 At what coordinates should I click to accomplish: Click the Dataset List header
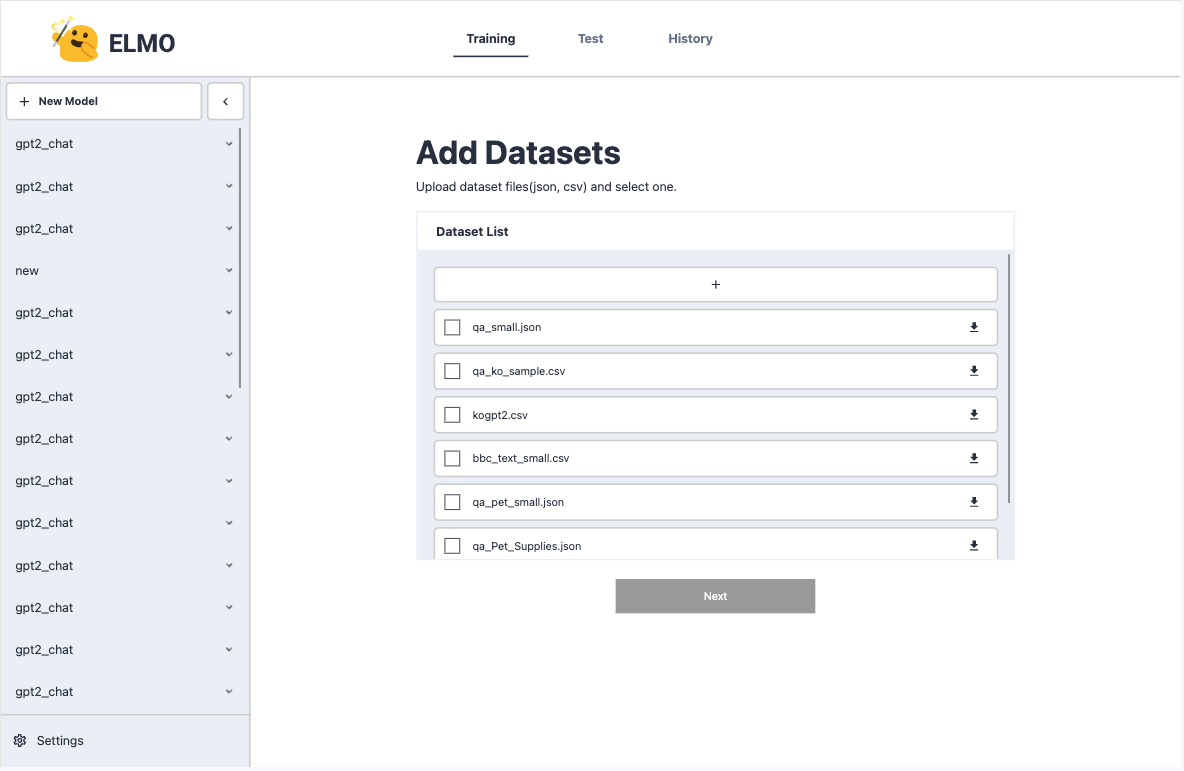472,231
